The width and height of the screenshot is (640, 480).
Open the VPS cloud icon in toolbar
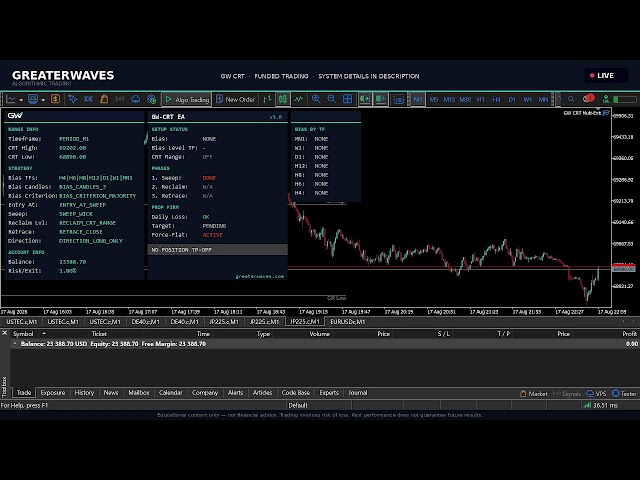click(136, 99)
